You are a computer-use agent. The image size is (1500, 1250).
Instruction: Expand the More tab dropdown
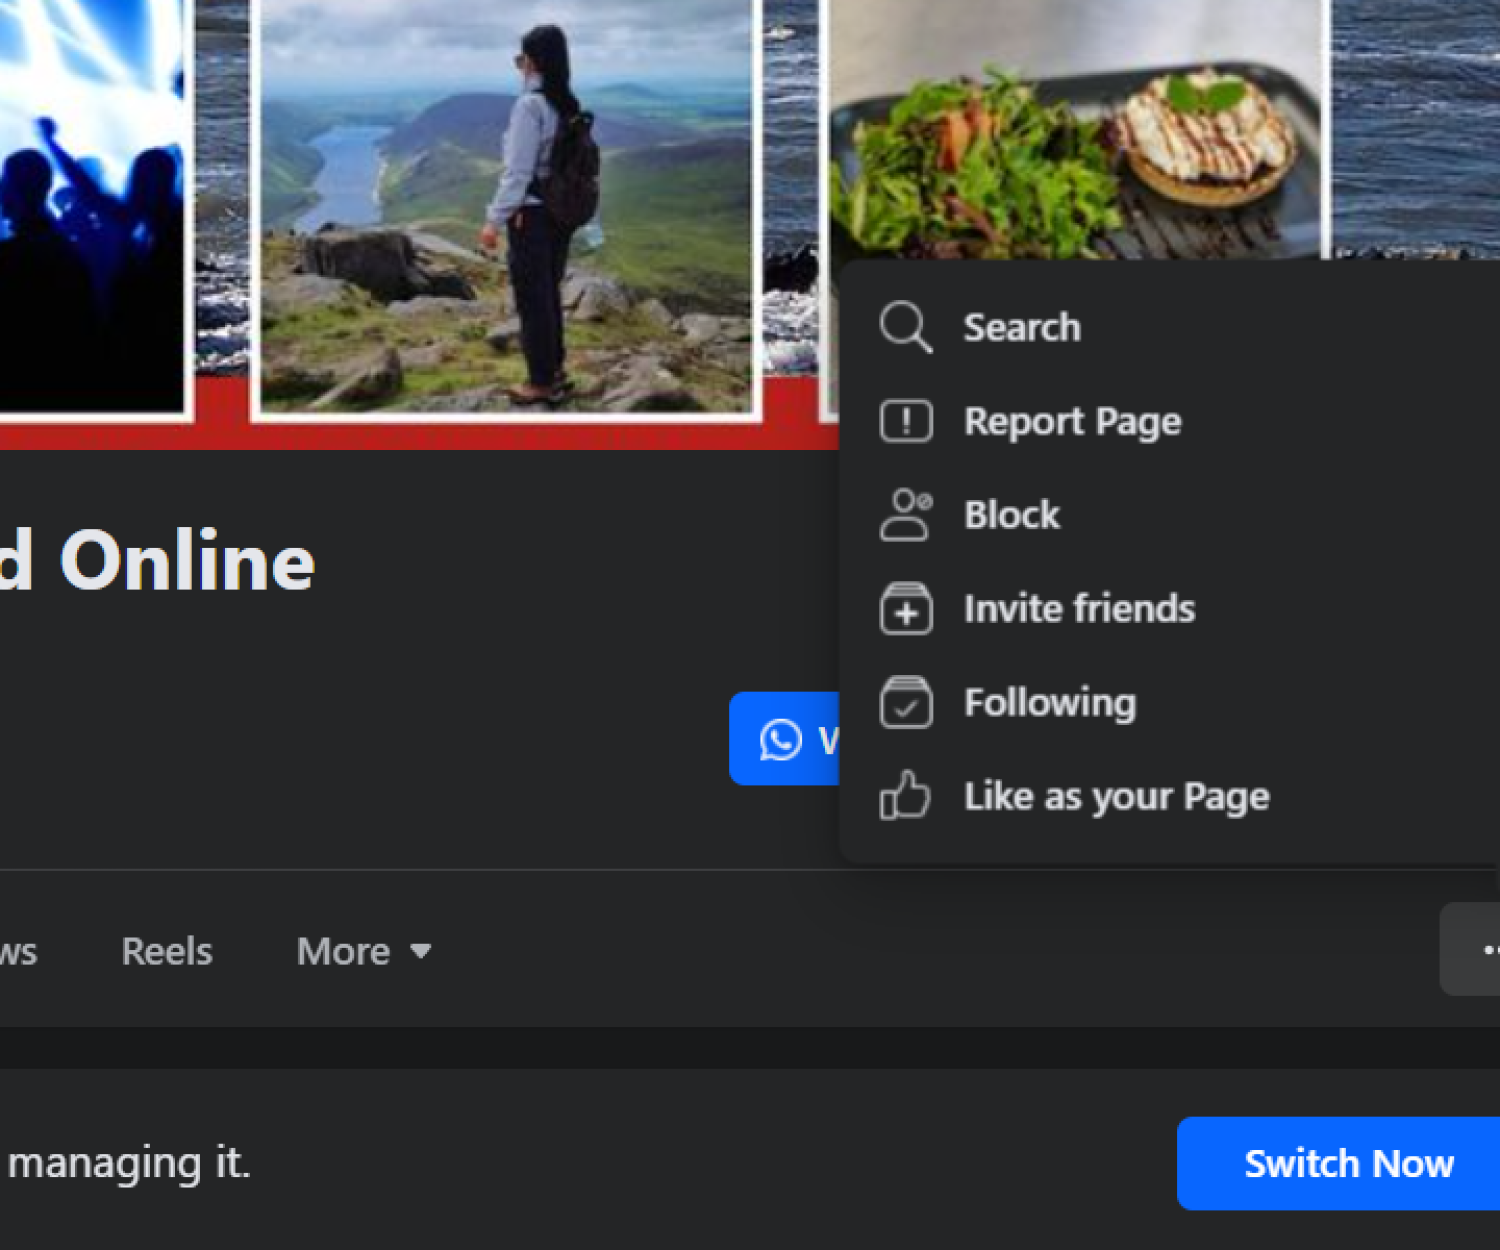(344, 951)
